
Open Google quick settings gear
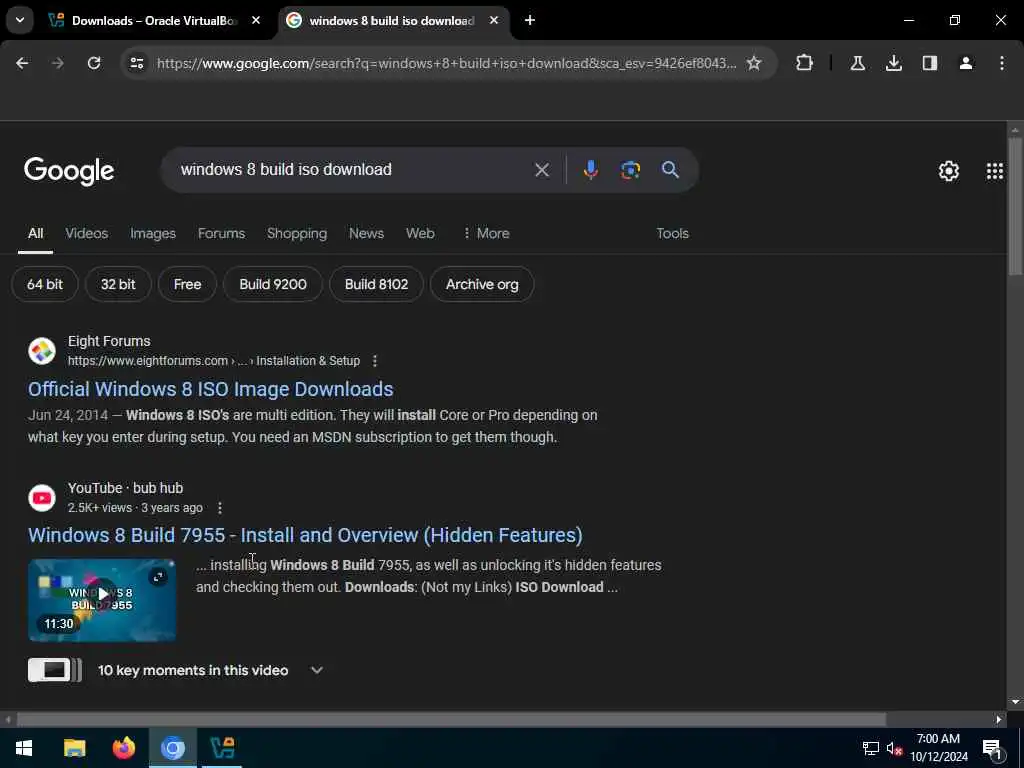948,171
